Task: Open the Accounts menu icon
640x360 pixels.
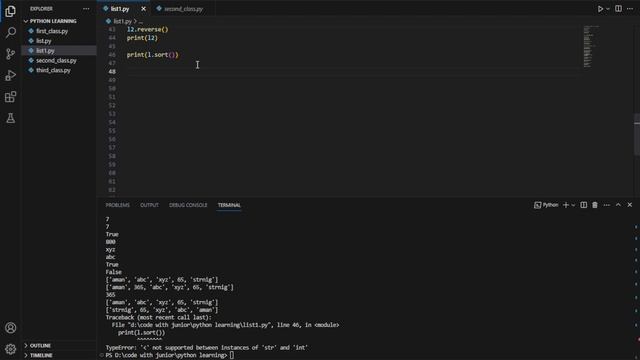Action: 11,328
